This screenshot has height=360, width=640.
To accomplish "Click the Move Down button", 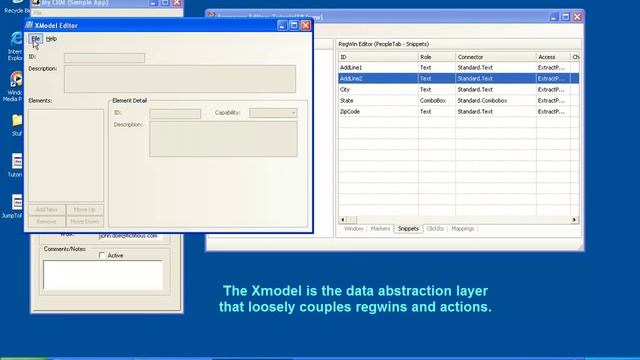I will 84,222.
